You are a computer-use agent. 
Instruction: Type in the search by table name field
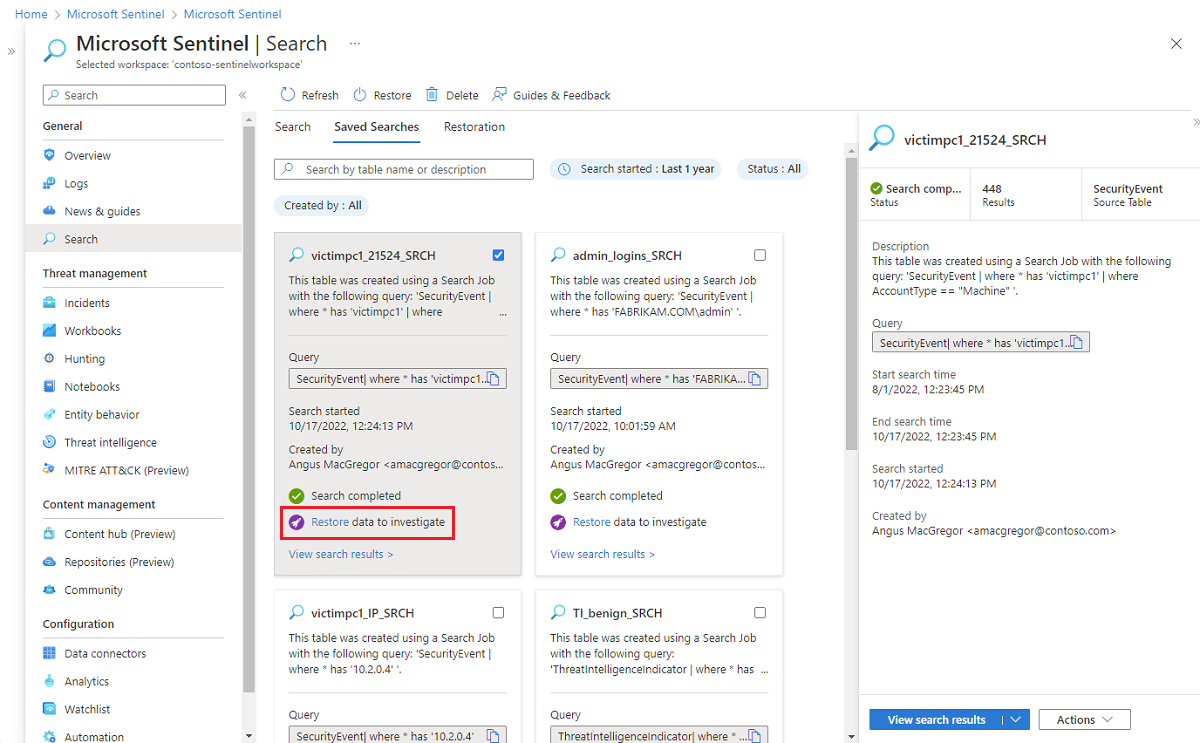[x=403, y=168]
